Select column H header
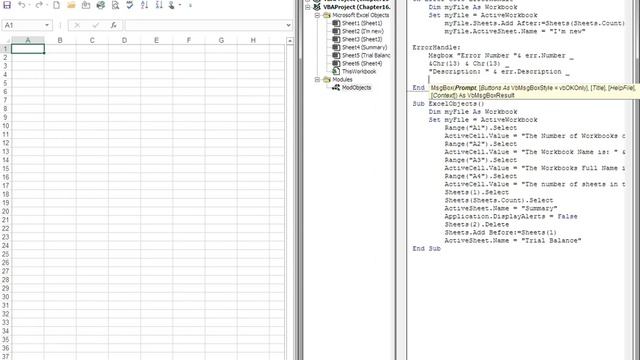The image size is (640, 360). pyautogui.click(x=253, y=40)
